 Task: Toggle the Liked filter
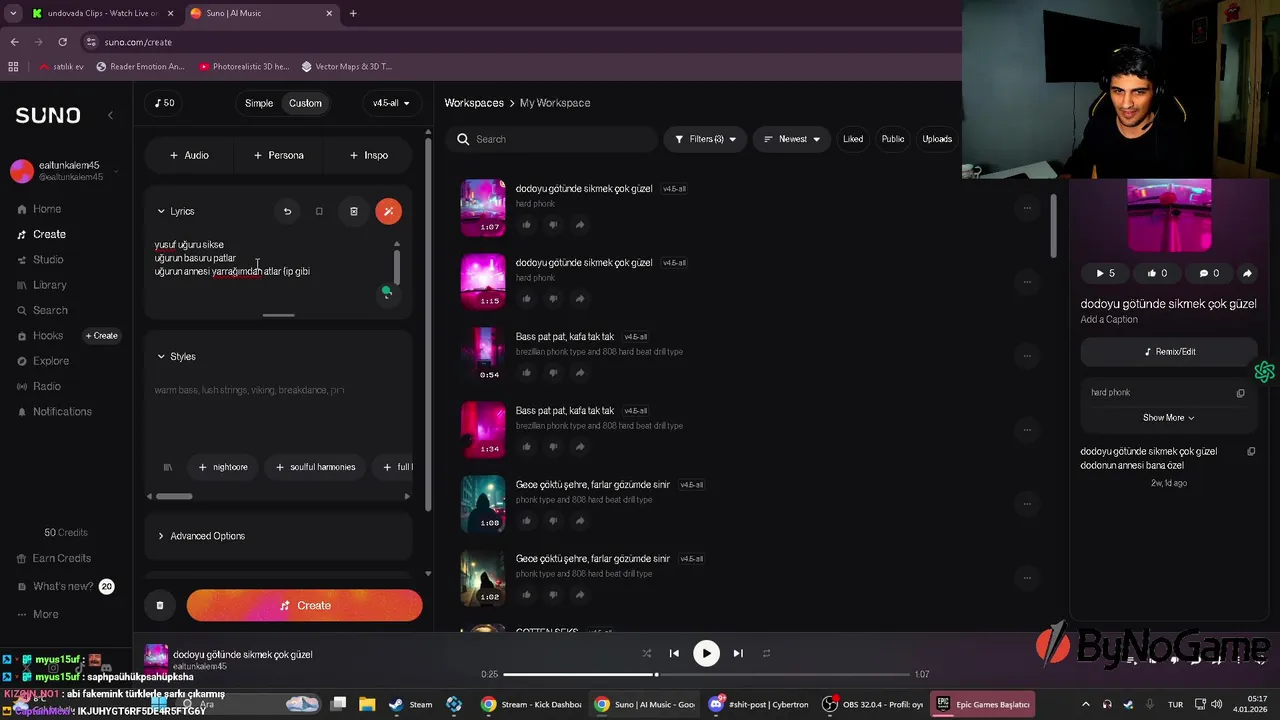point(853,139)
